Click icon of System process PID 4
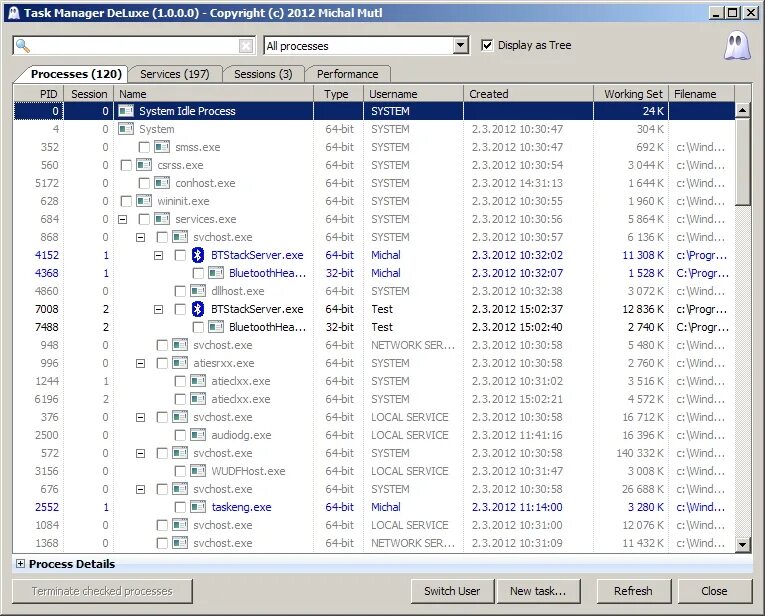This screenshot has width=765, height=616. click(126, 129)
